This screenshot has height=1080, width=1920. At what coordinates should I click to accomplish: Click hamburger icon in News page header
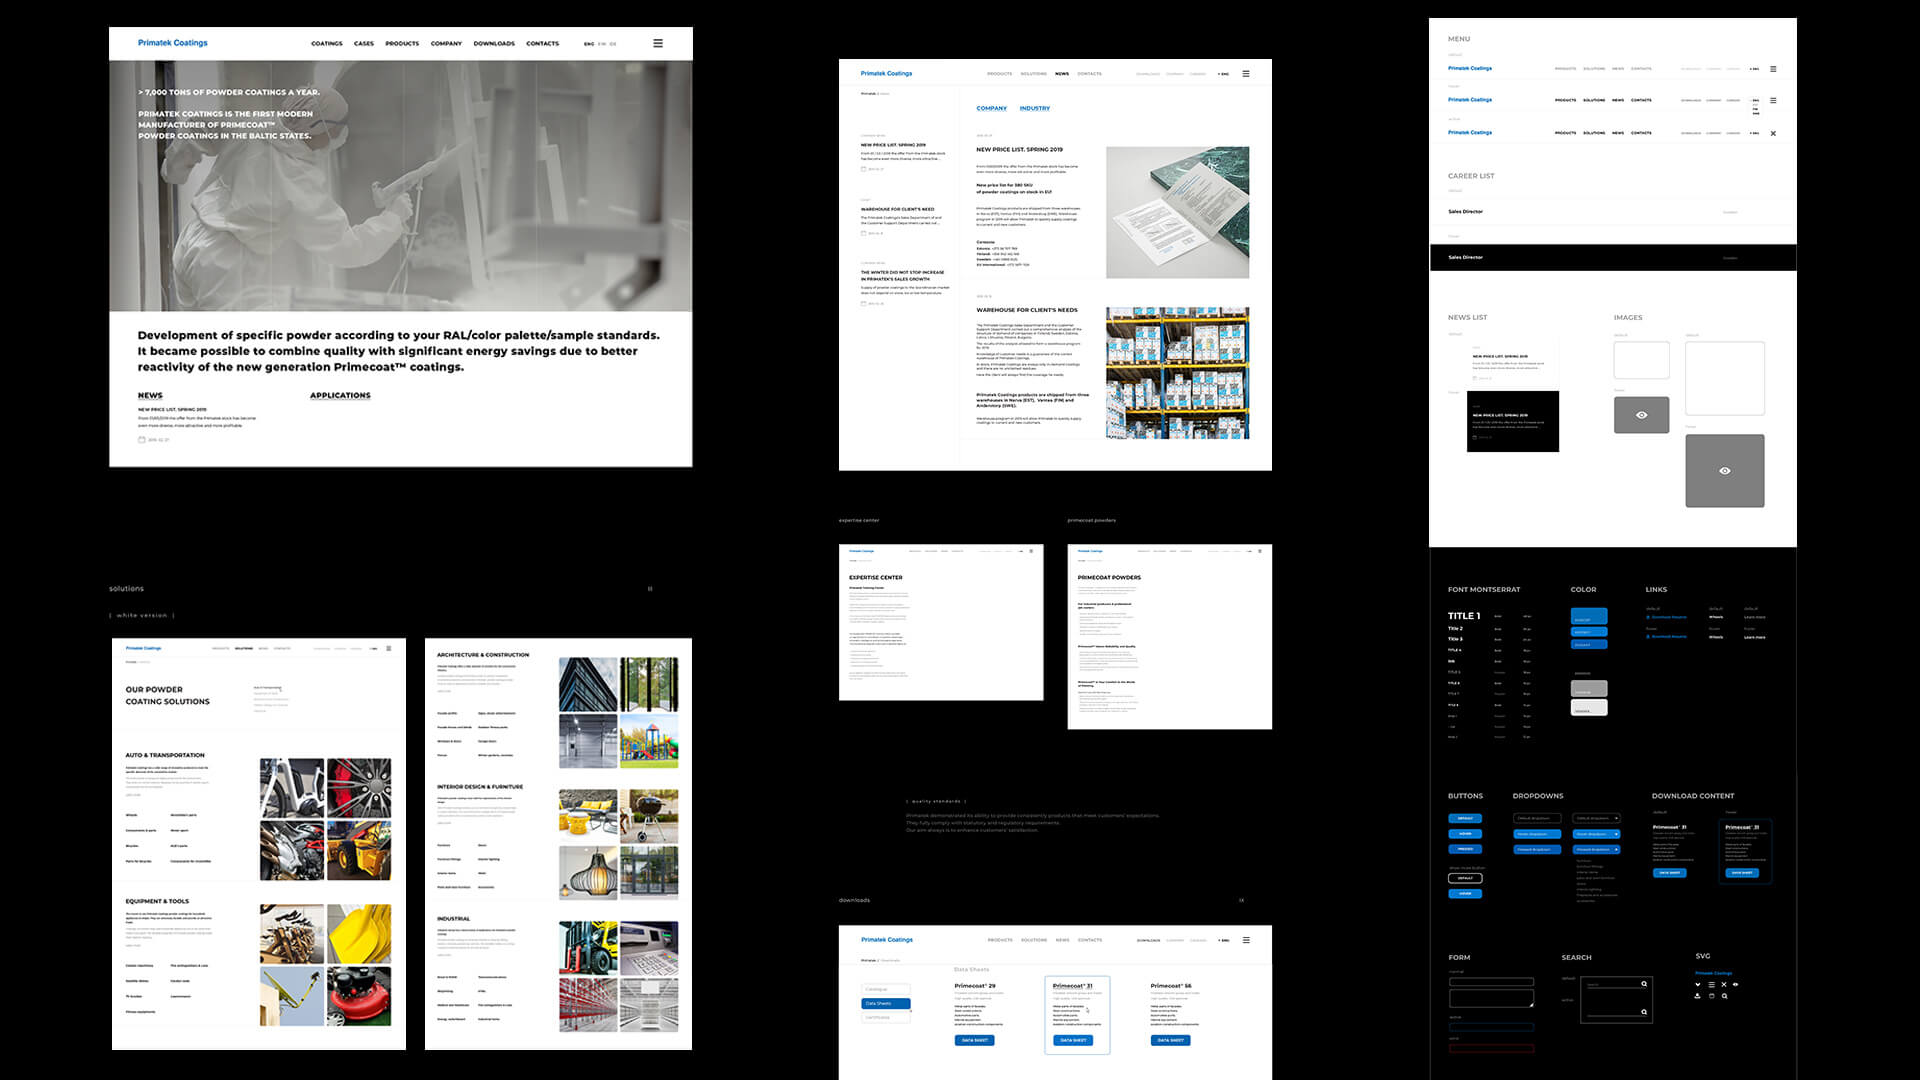(1245, 73)
